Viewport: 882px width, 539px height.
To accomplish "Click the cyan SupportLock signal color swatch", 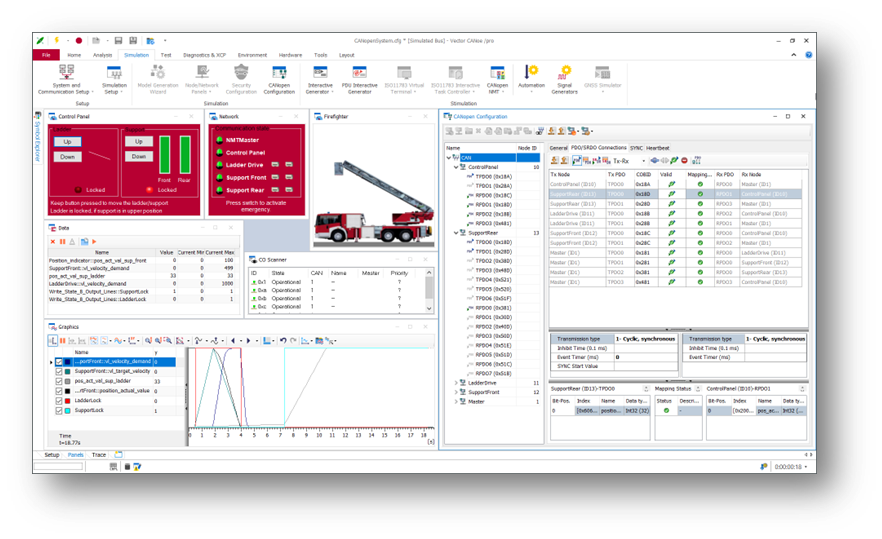I will click(68, 411).
